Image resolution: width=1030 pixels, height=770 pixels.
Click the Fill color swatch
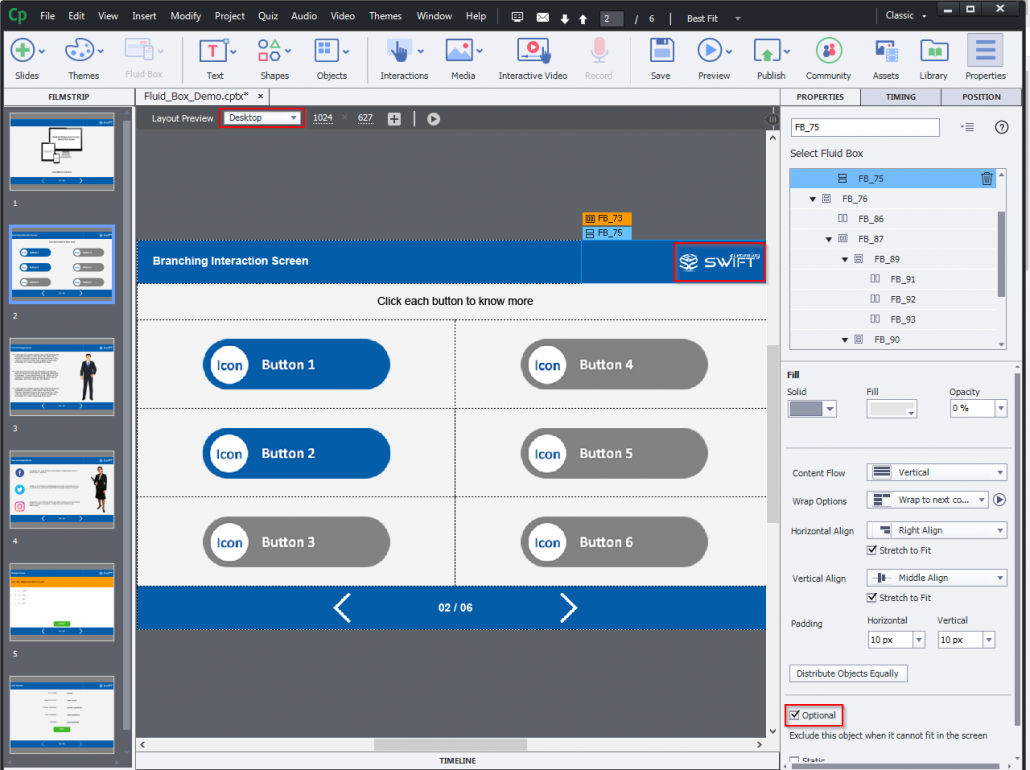click(891, 408)
